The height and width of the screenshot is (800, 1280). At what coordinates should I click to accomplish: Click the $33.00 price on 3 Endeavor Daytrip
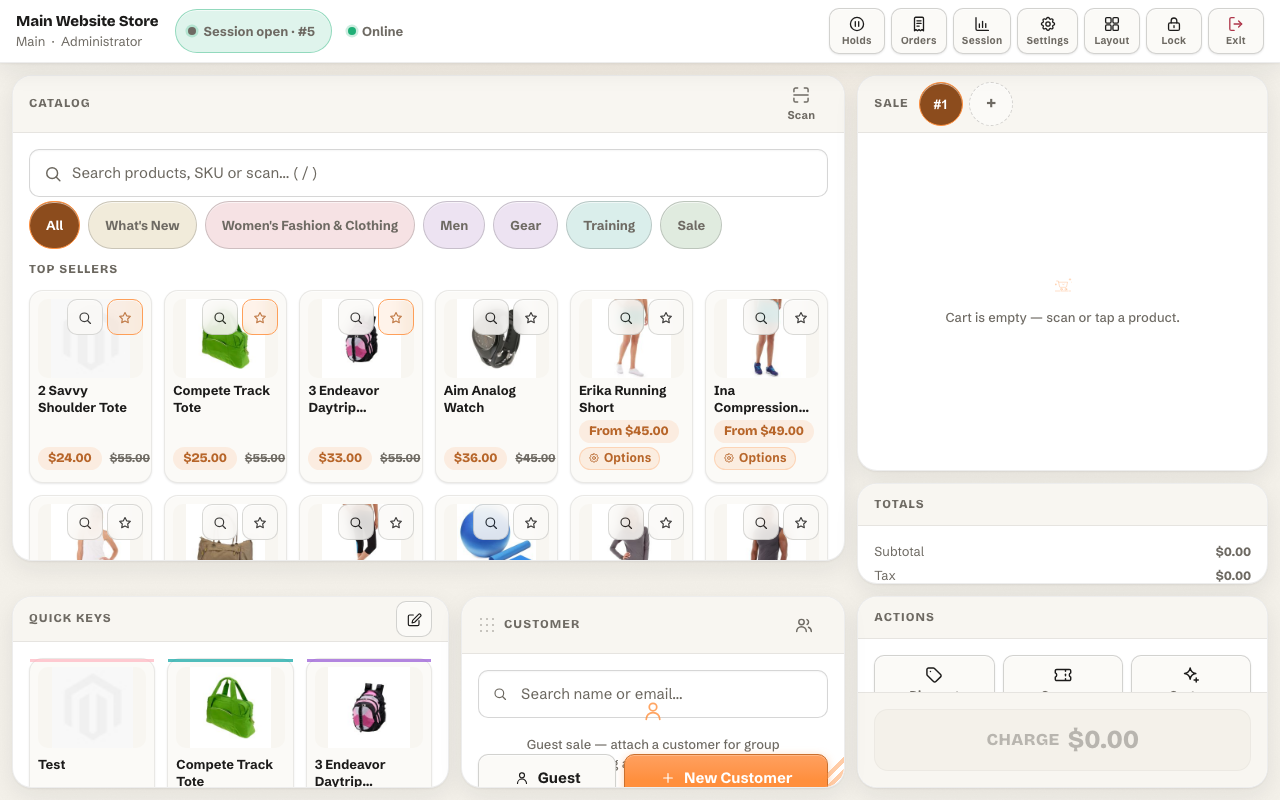[340, 458]
